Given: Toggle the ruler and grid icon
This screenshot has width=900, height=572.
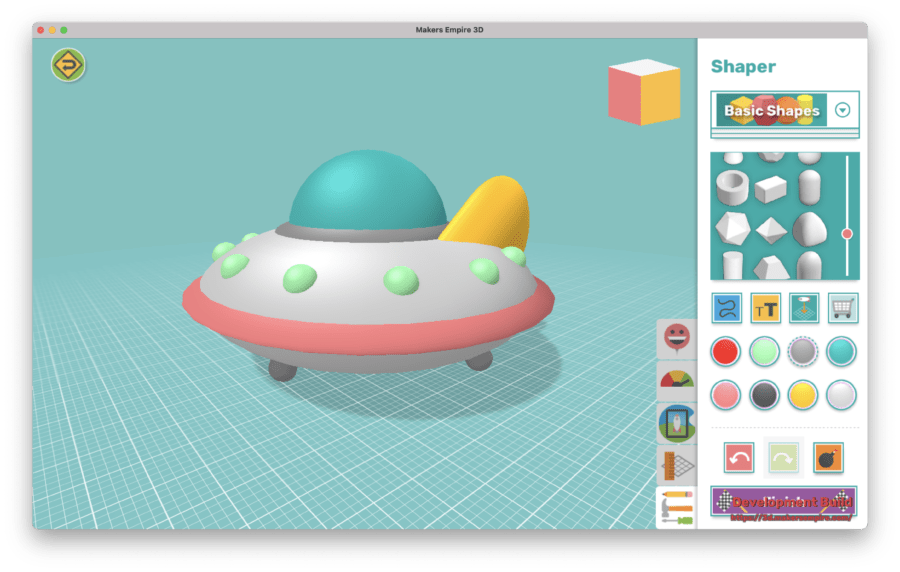Looking at the screenshot, I should click(677, 466).
